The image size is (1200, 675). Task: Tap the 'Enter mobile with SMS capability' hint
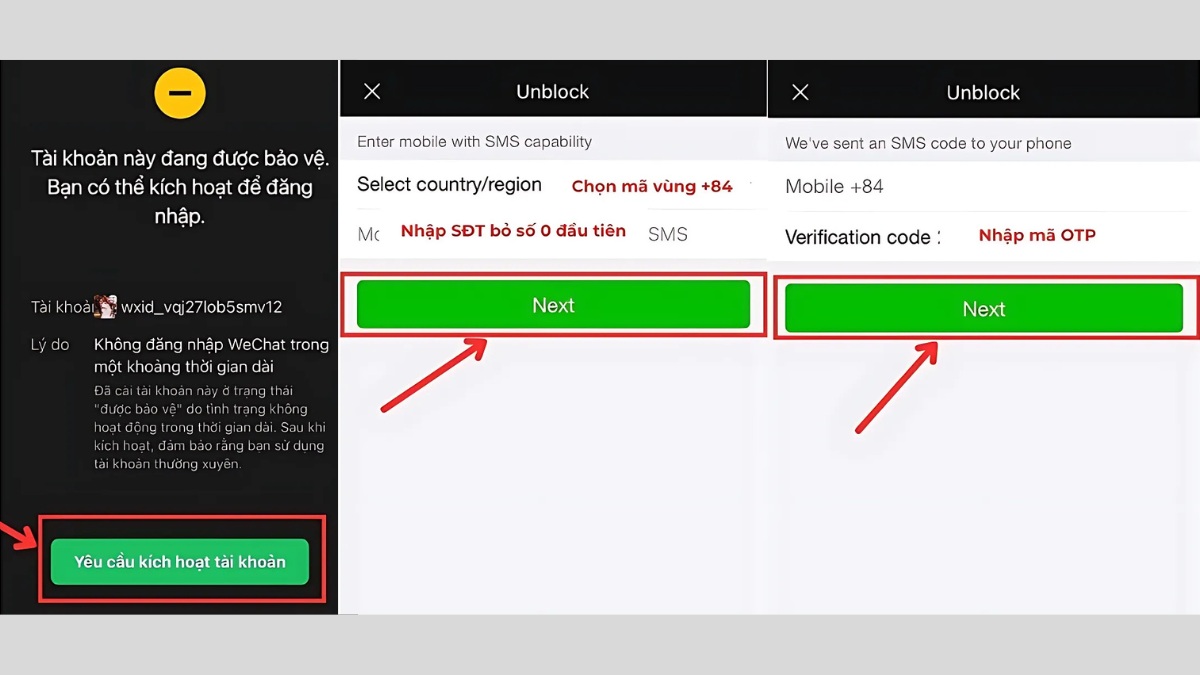tap(474, 141)
